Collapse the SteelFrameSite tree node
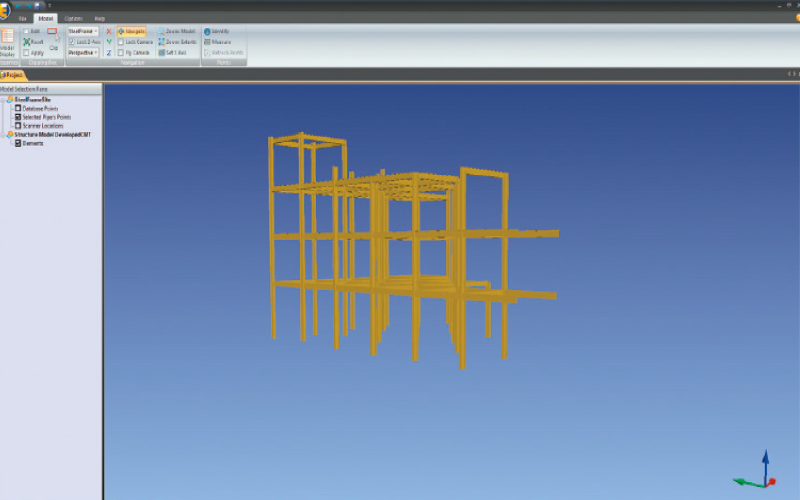 (3, 100)
